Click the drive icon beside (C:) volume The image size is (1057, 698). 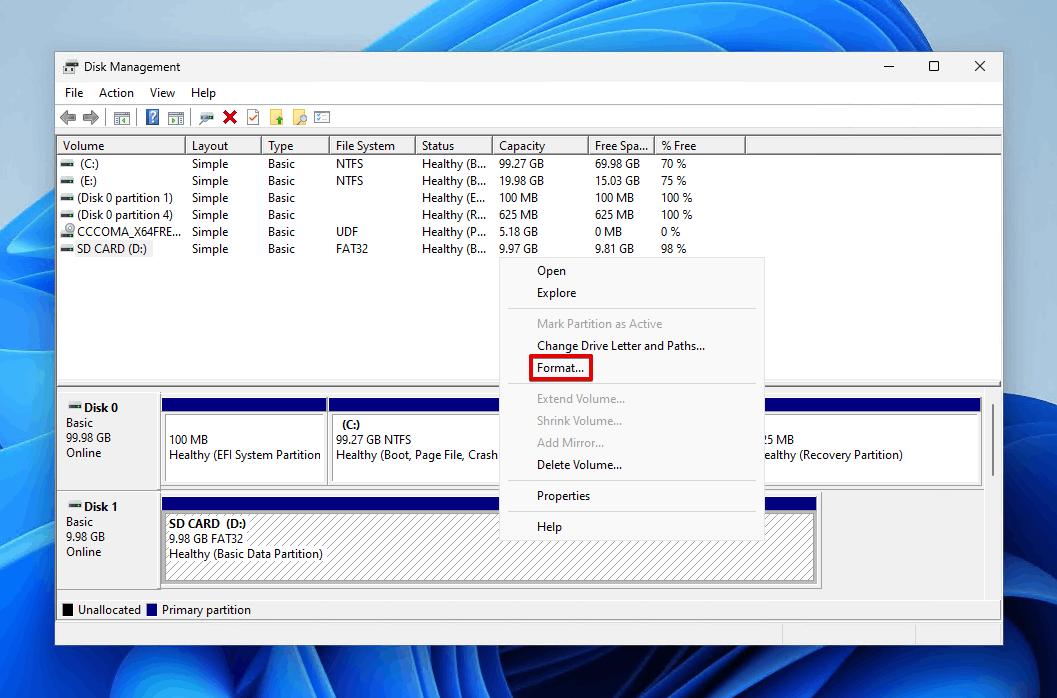[x=67, y=164]
